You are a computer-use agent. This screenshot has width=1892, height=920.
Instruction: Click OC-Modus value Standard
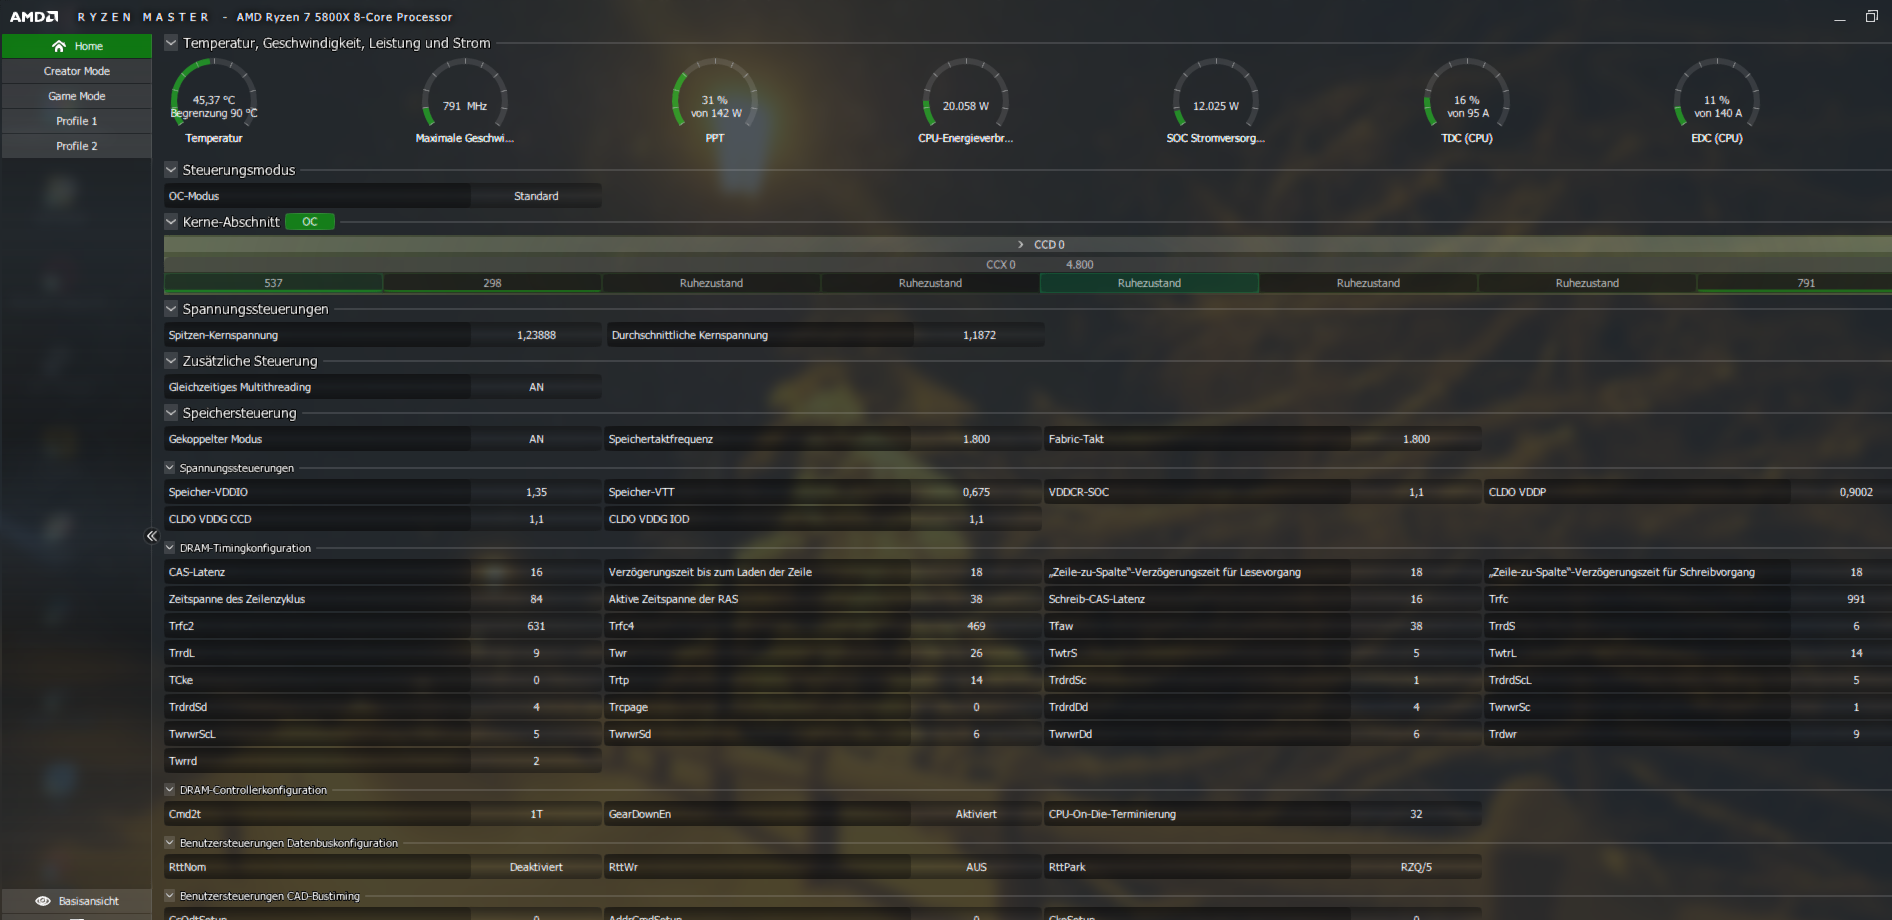[536, 196]
